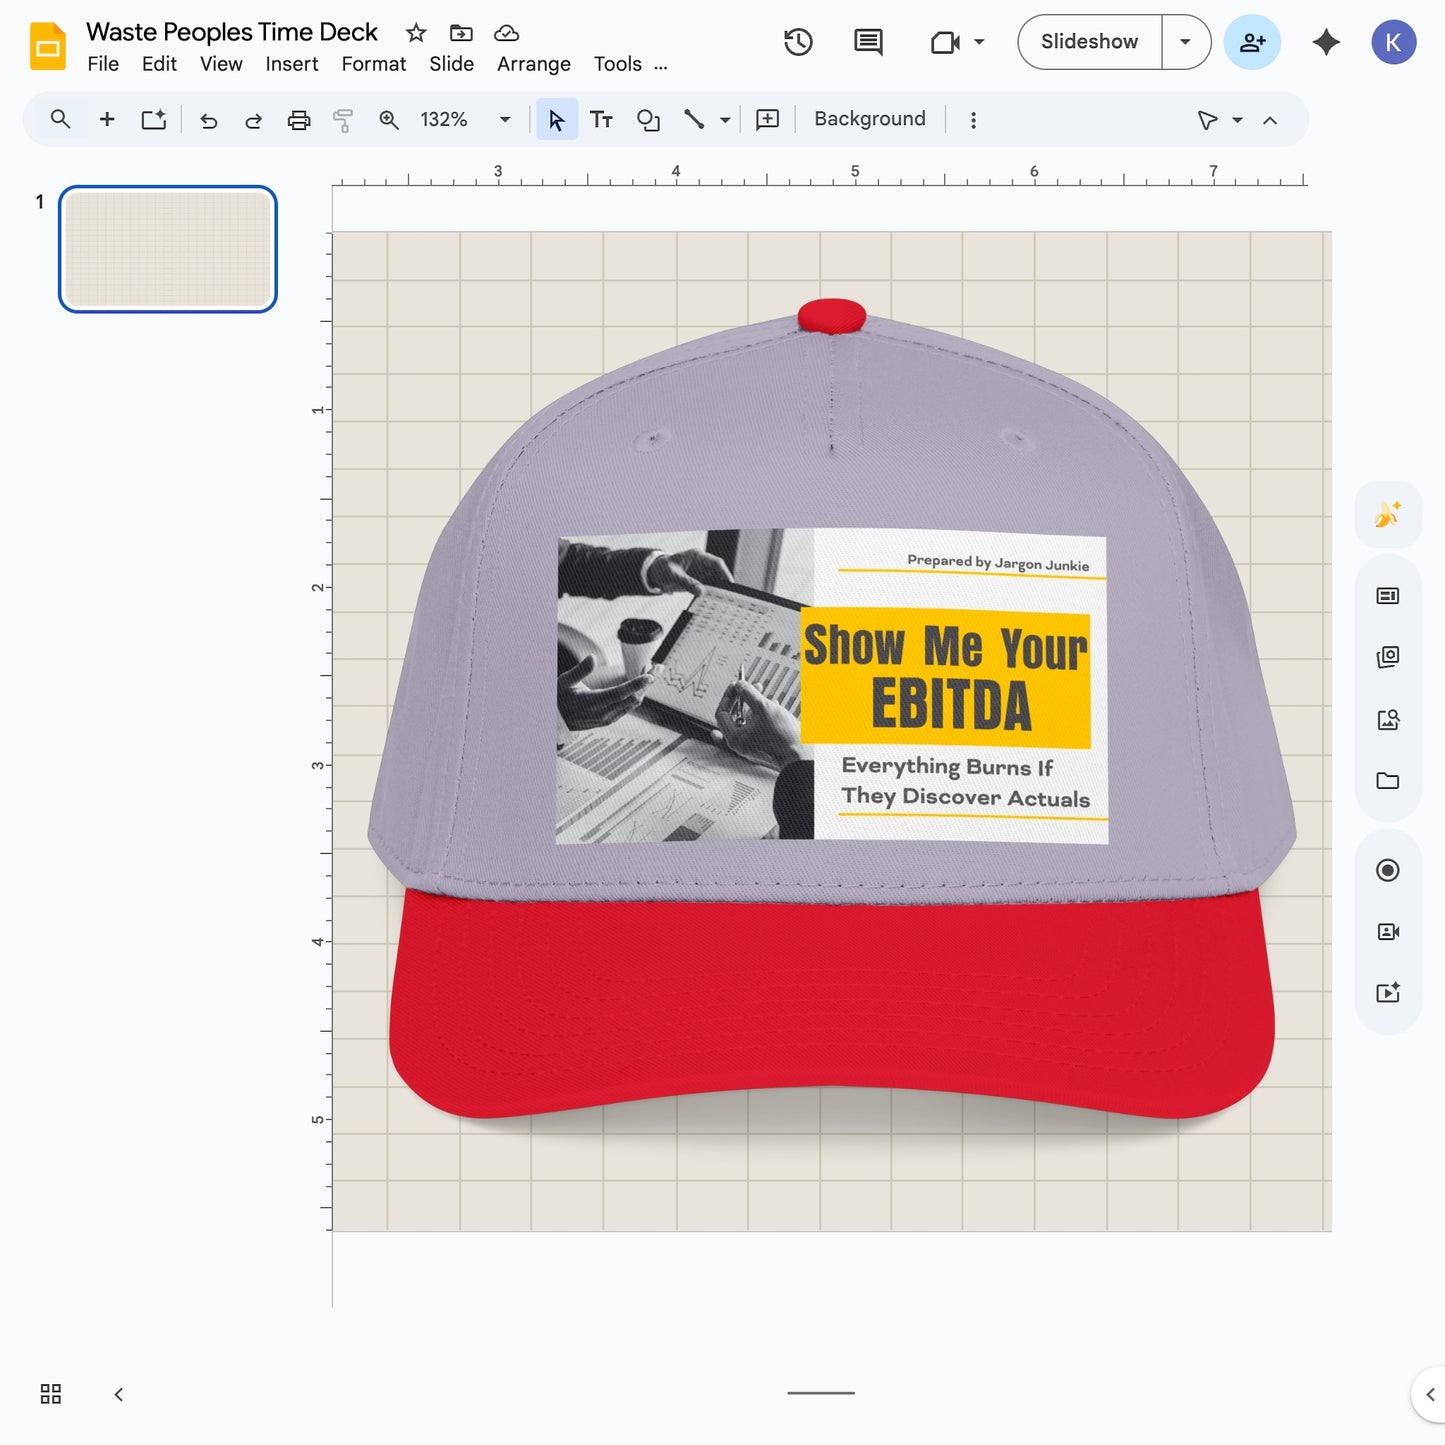Click the move to folder icon
The image size is (1445, 1445).
click(x=461, y=33)
